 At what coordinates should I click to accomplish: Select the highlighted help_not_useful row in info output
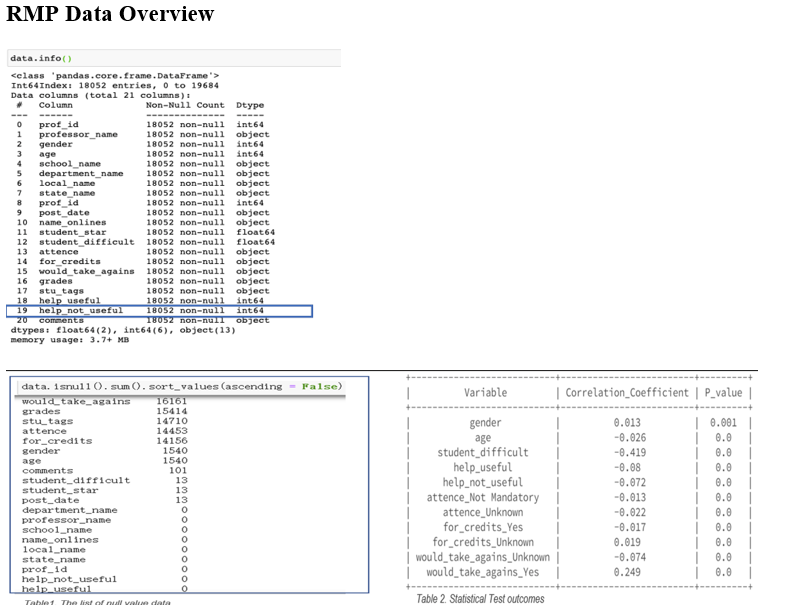click(160, 311)
